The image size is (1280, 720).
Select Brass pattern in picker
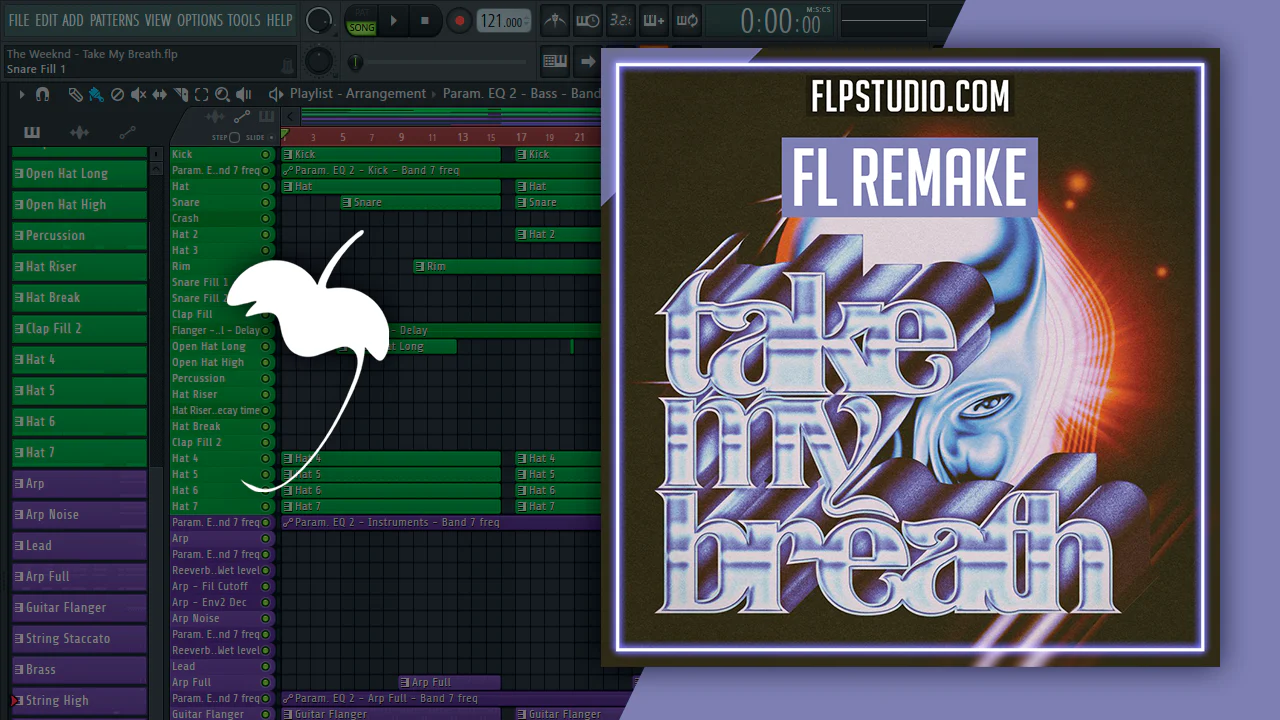click(79, 669)
